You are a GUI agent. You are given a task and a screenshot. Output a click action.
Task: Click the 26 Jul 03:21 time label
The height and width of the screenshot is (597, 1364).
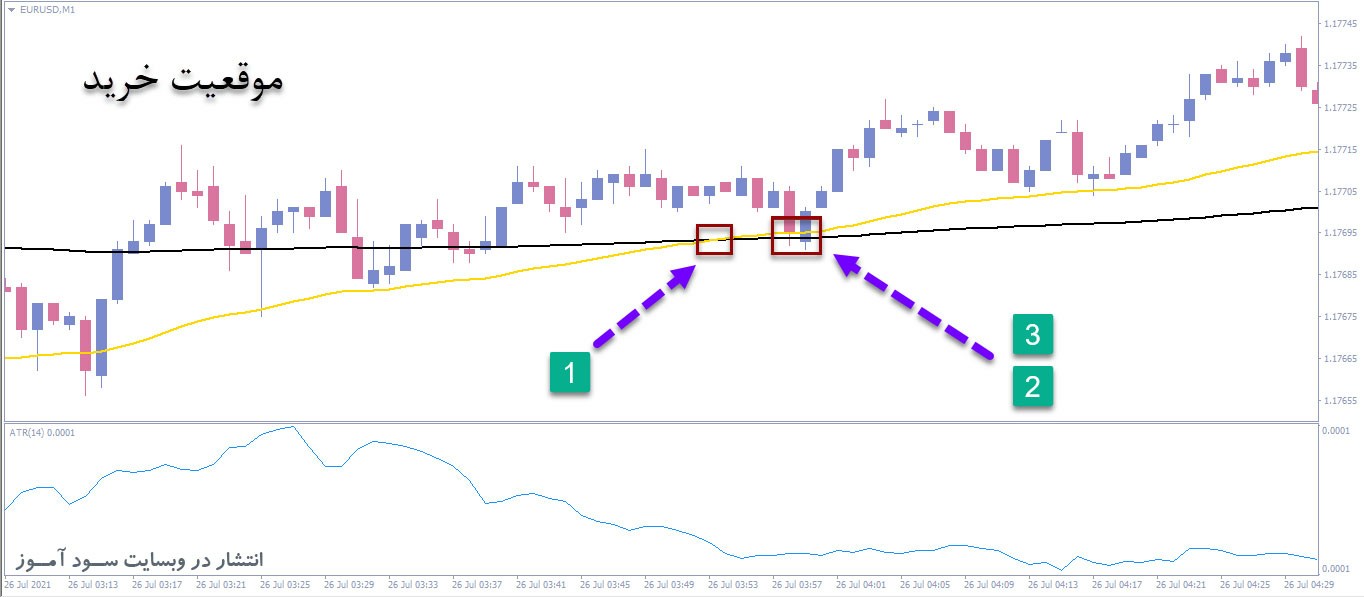tap(221, 585)
